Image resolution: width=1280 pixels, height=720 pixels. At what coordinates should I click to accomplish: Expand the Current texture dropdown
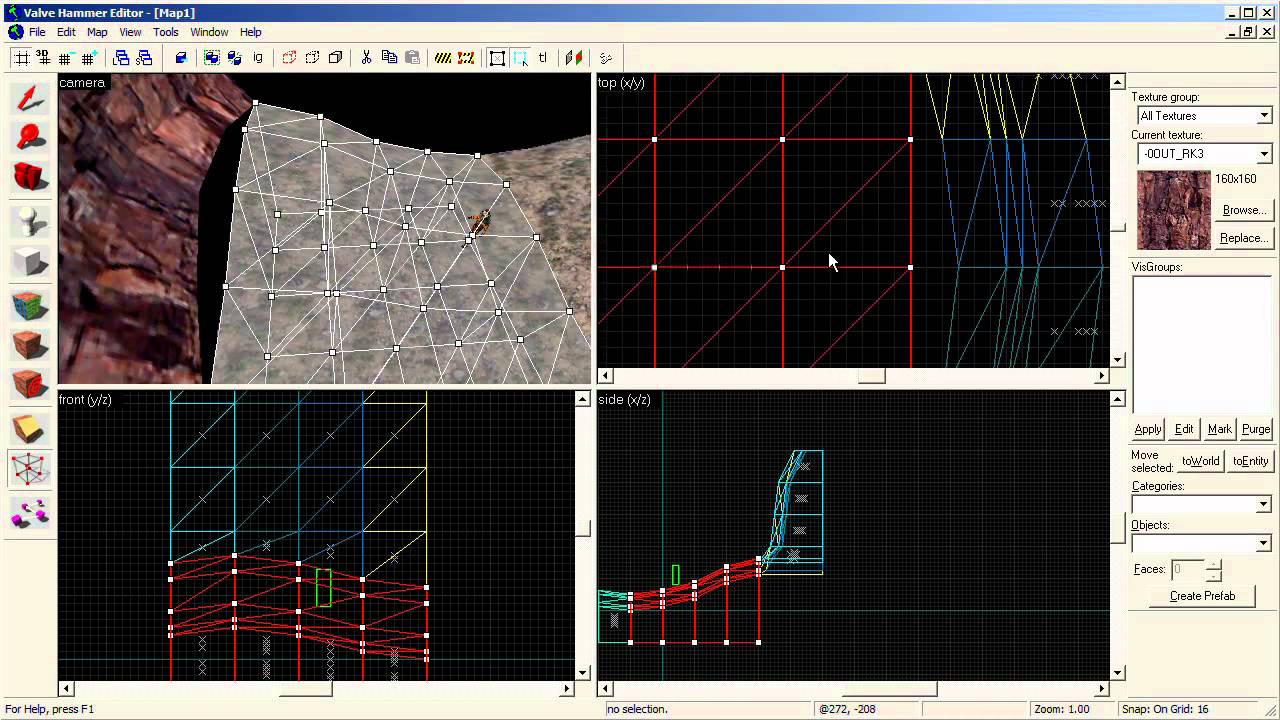pyautogui.click(x=1264, y=154)
